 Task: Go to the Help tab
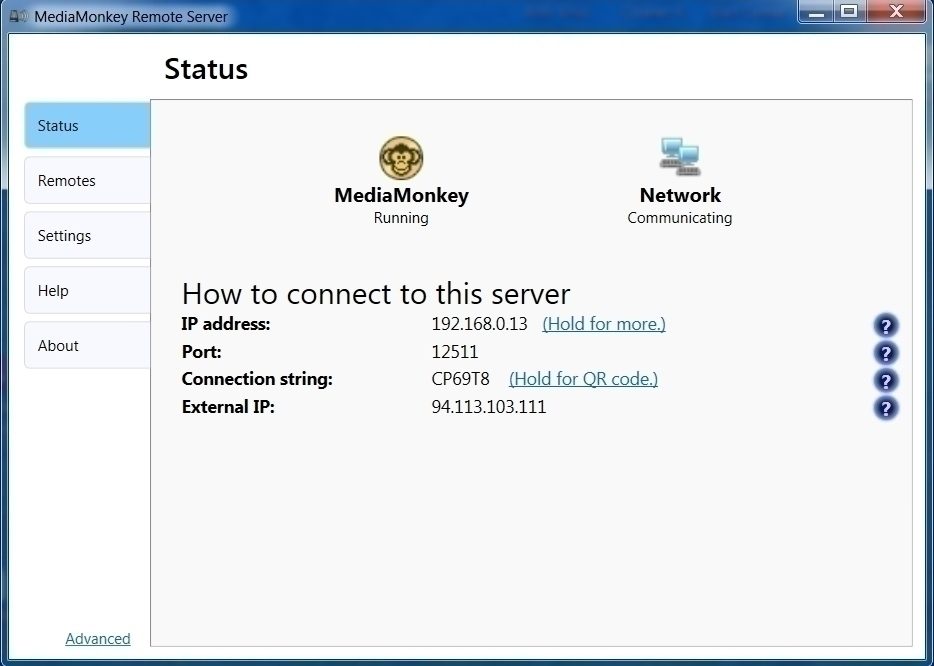[x=87, y=290]
